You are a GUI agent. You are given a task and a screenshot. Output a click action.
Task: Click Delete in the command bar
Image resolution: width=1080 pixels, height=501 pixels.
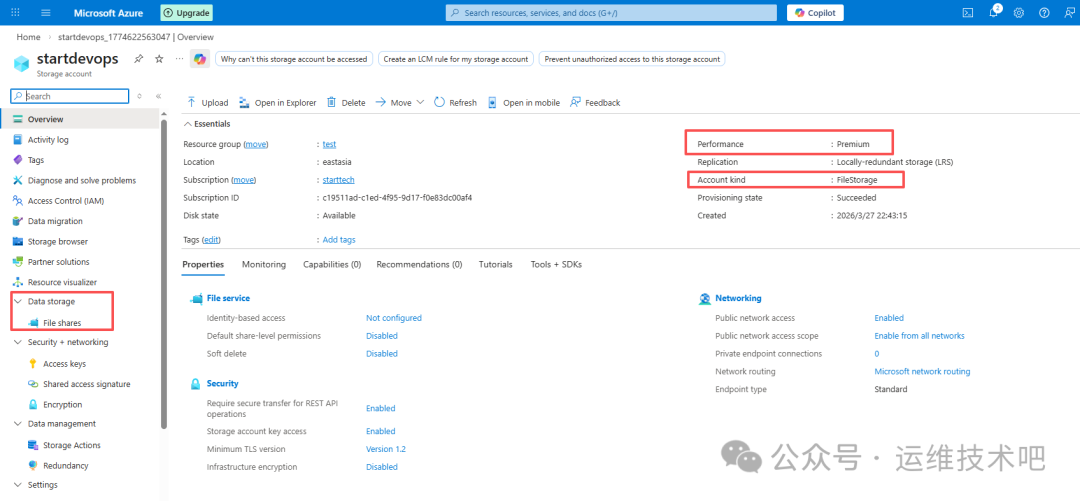point(346,103)
